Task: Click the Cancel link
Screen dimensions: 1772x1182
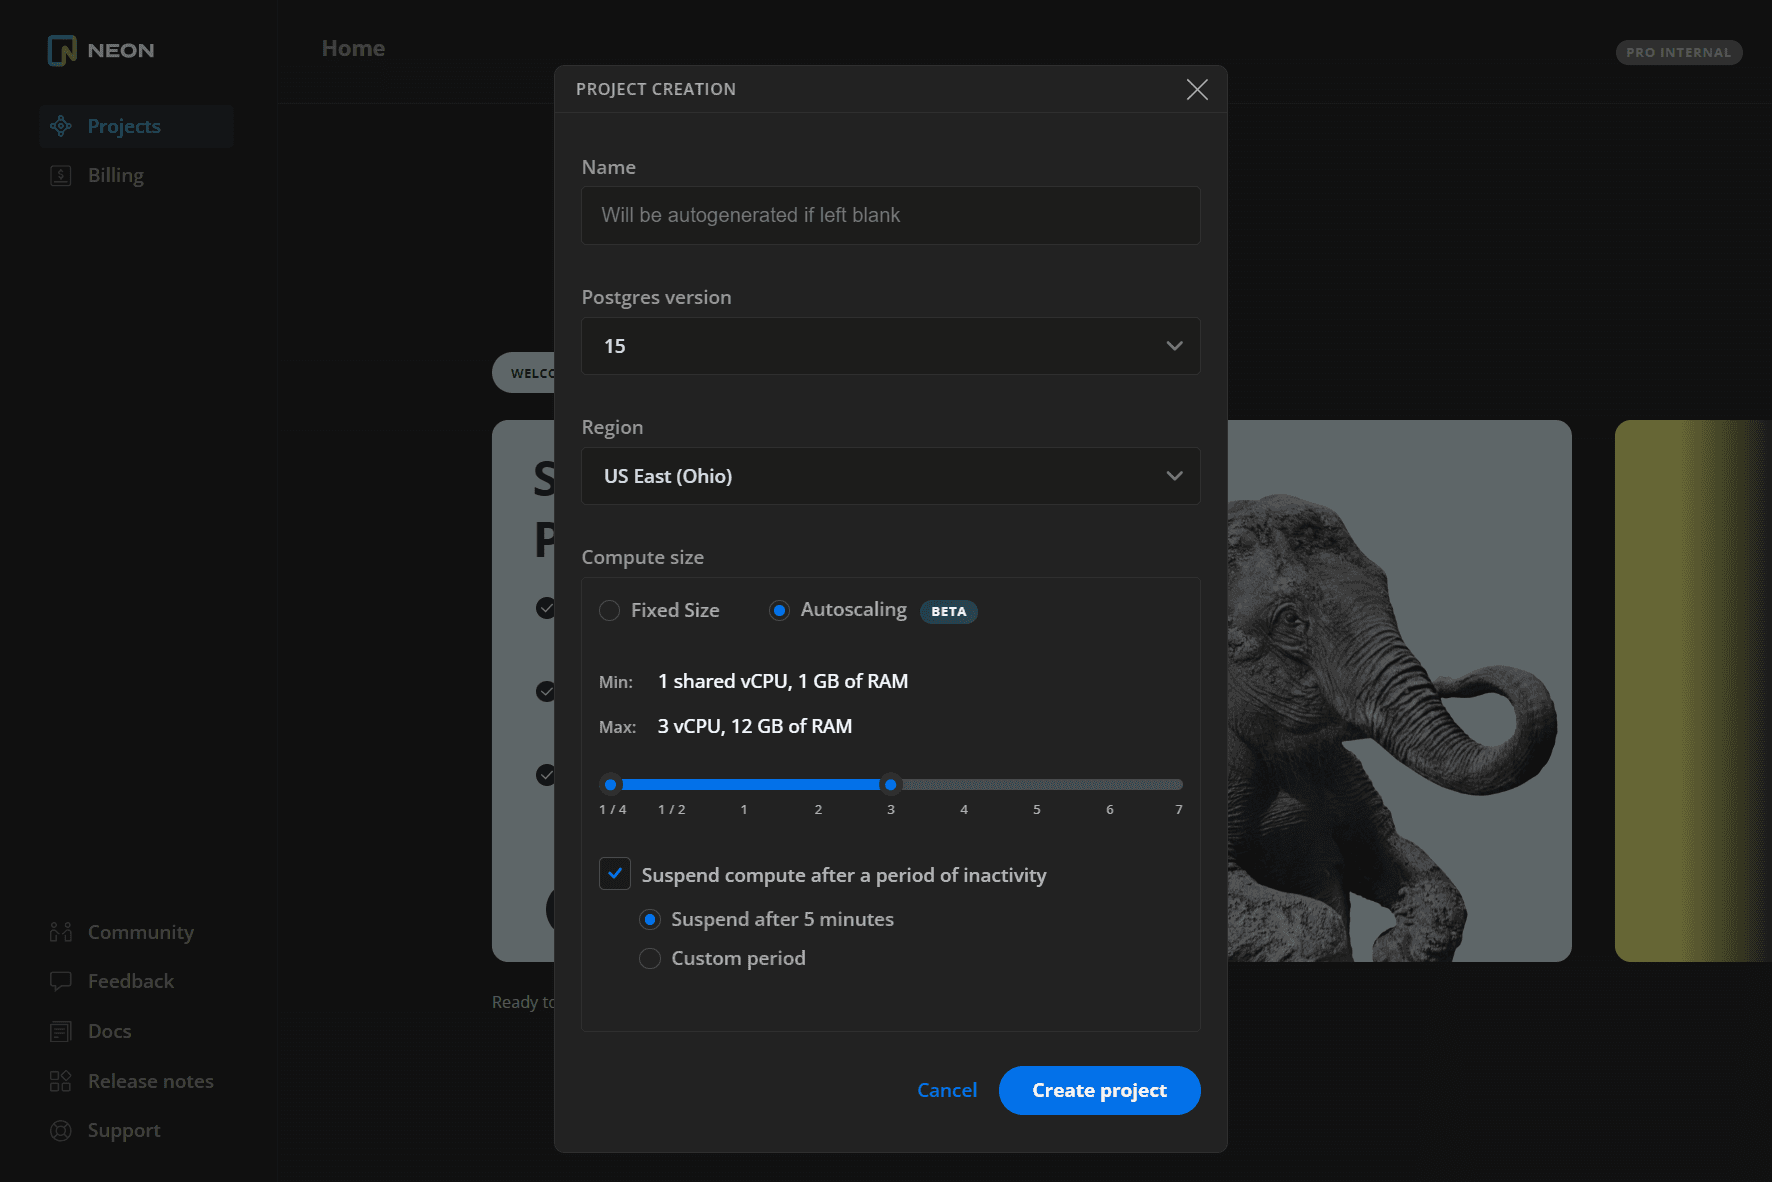Action: [x=946, y=1090]
